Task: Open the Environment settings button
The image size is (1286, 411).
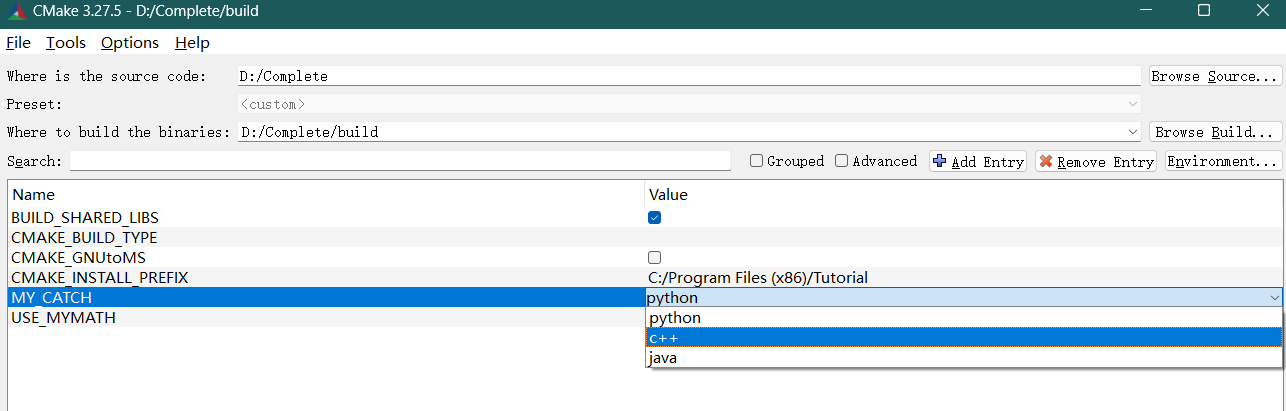Action: 1223,161
